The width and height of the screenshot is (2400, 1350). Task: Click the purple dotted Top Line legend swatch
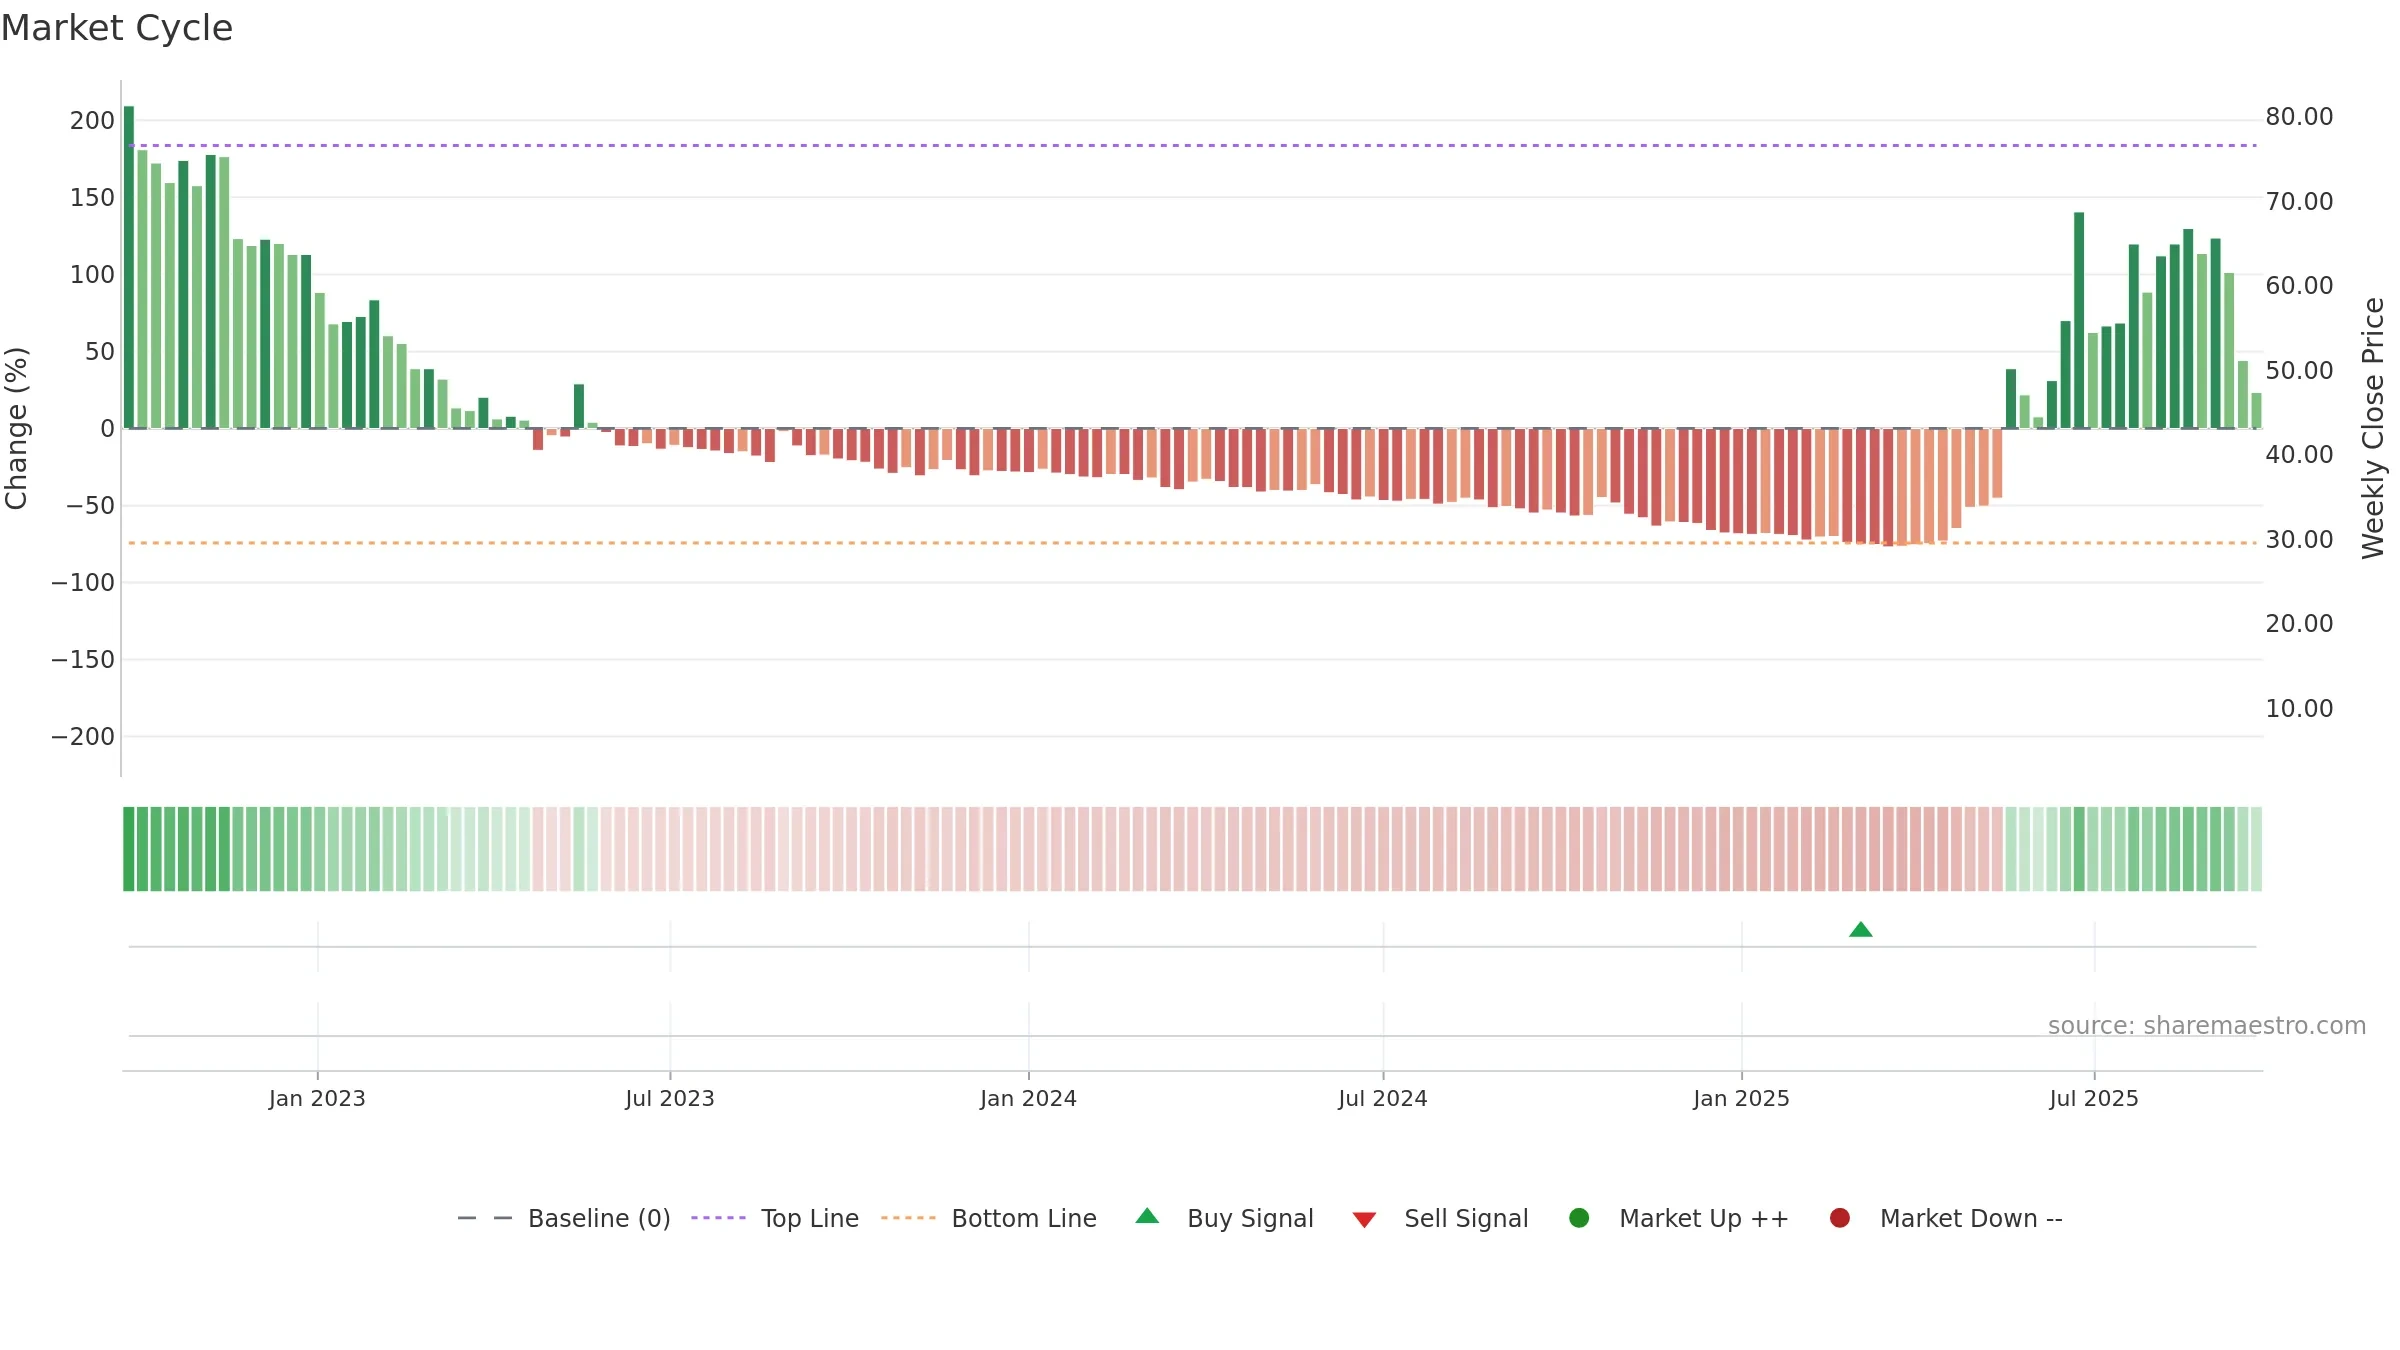(x=719, y=1218)
